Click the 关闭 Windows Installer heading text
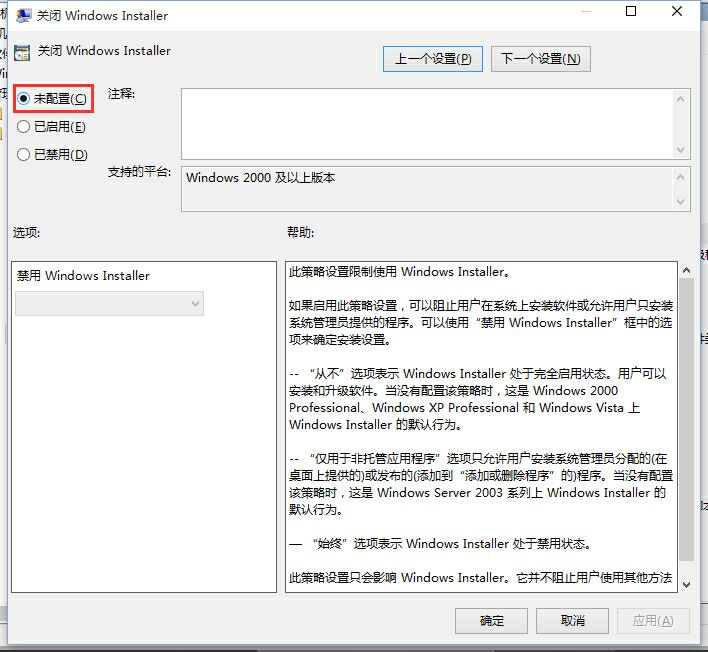This screenshot has height=652, width=708. click(104, 51)
